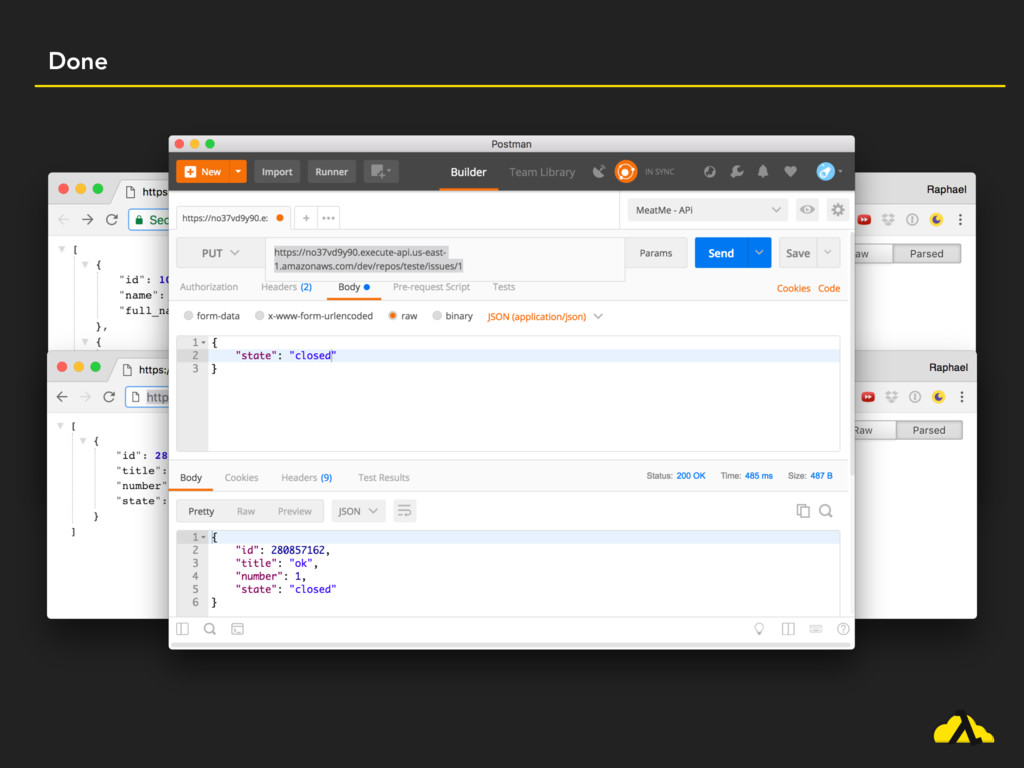Screen dimensions: 1024x768
Task: Open the response JSON format dropdown
Action: click(x=358, y=511)
